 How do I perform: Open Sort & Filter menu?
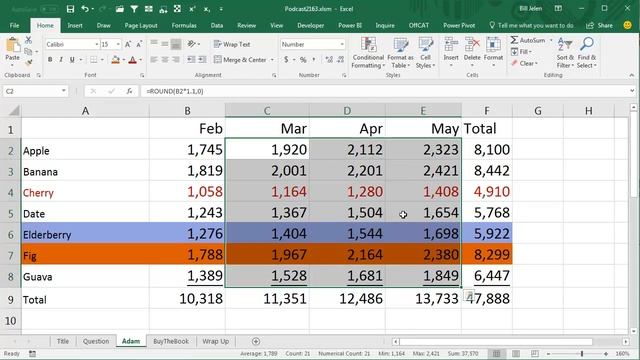565,53
